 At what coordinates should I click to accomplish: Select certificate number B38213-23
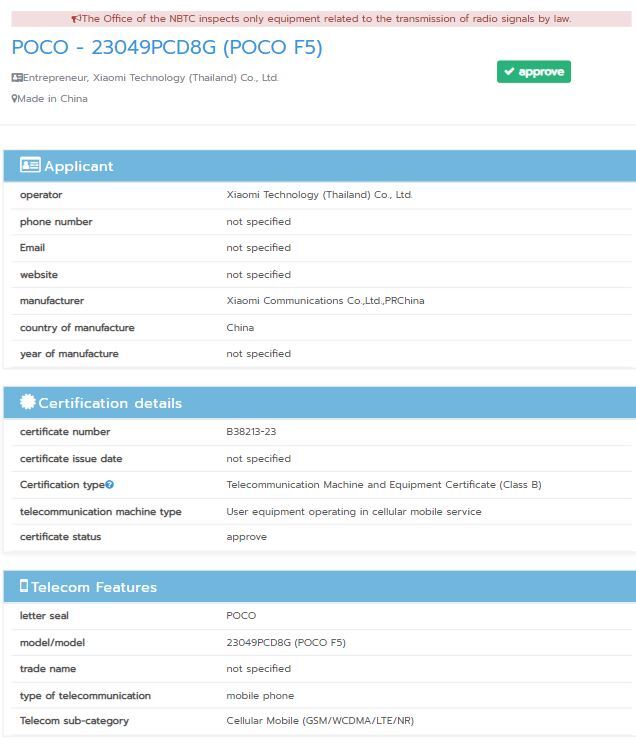pyautogui.click(x=251, y=432)
